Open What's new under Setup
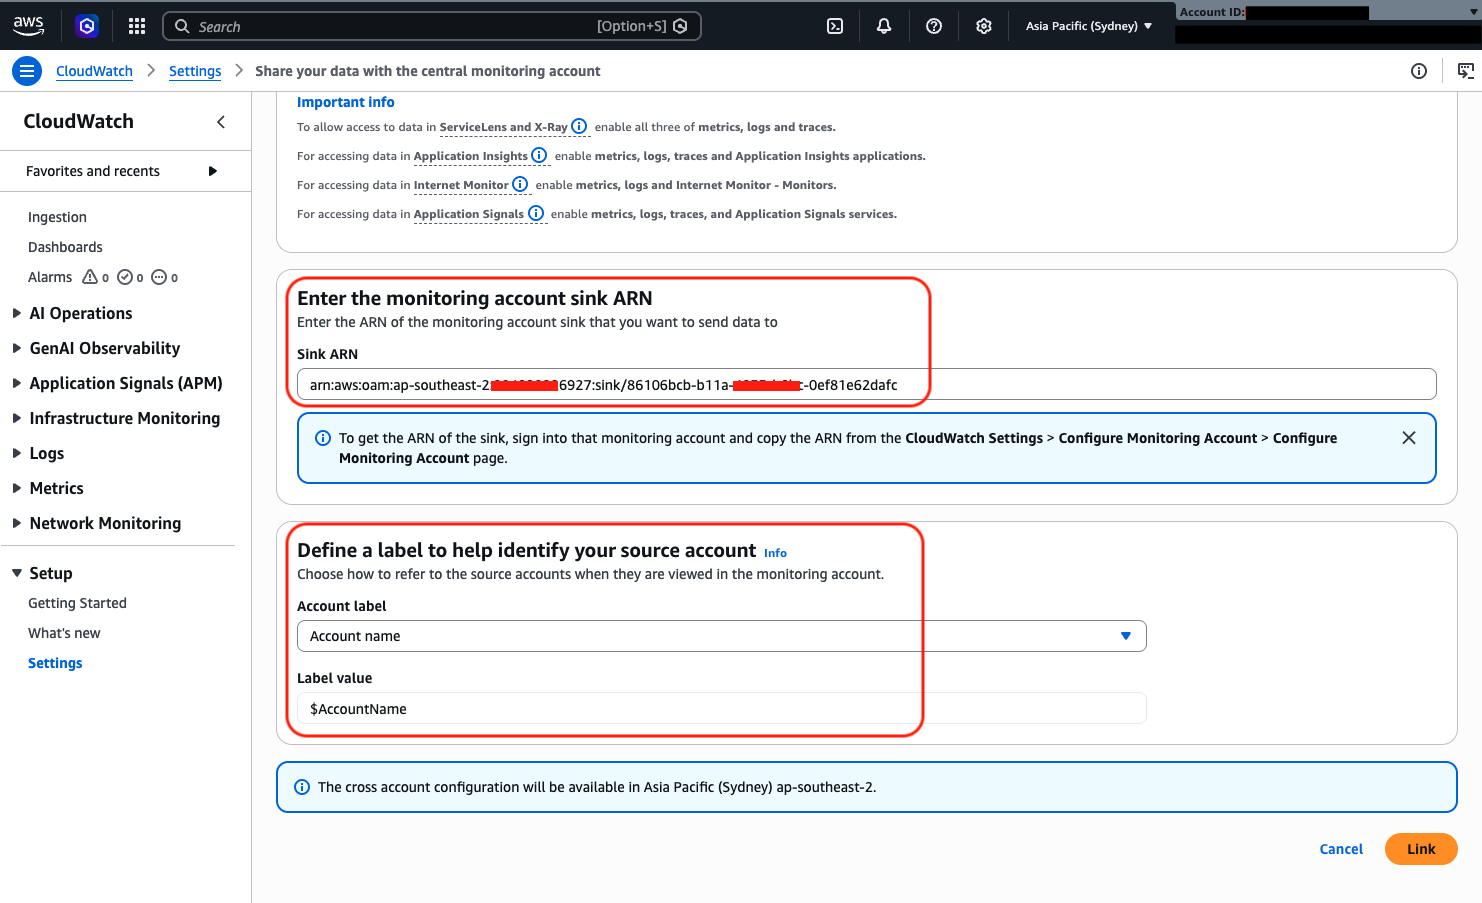 click(x=64, y=633)
